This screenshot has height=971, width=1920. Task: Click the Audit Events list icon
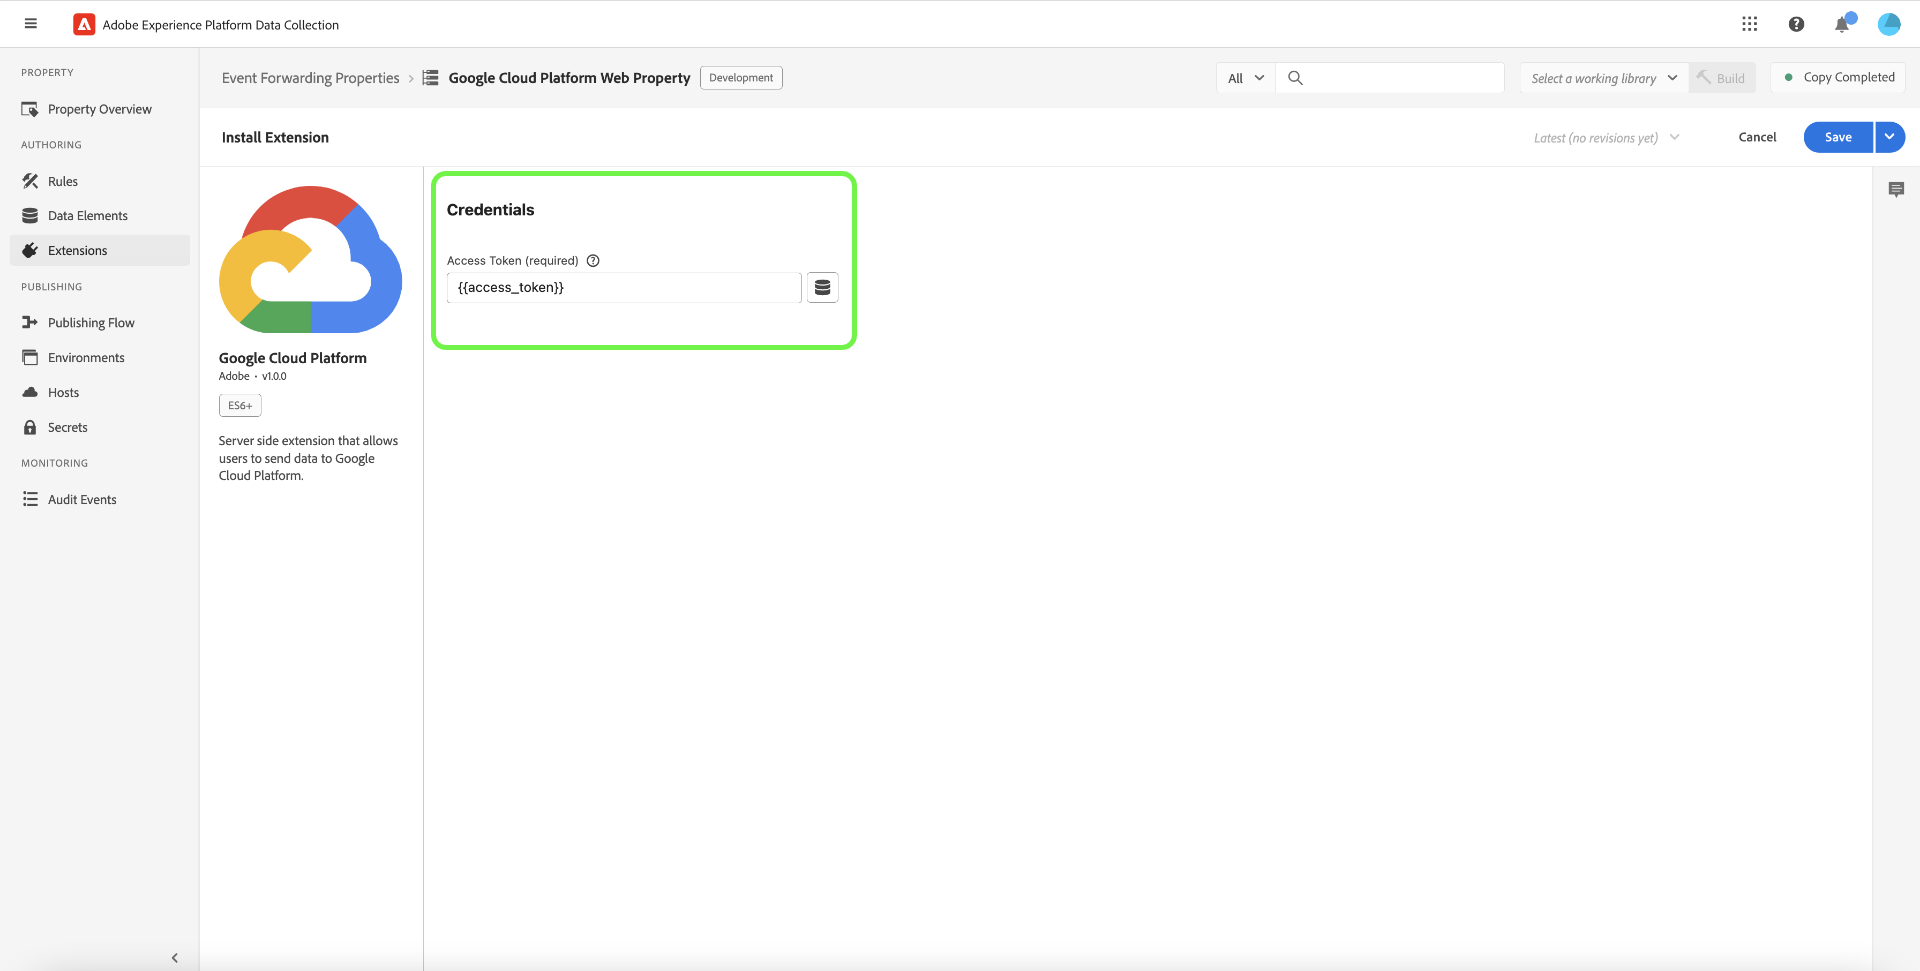(x=30, y=499)
